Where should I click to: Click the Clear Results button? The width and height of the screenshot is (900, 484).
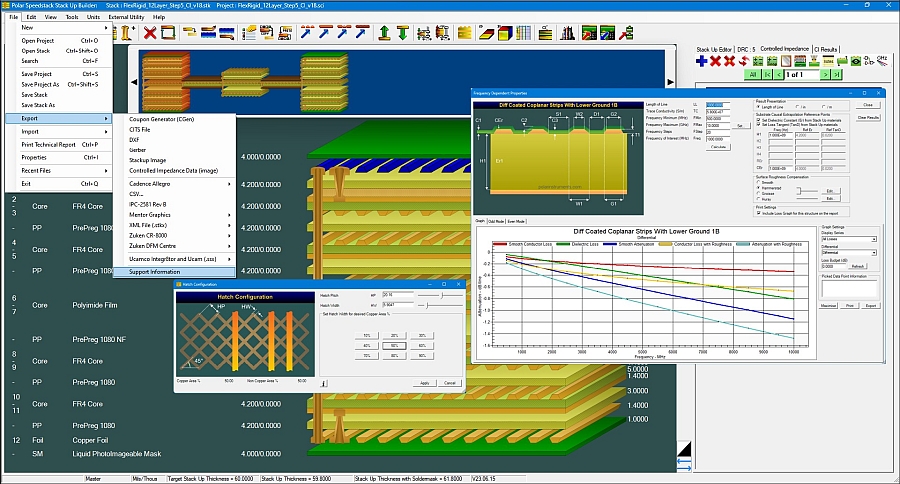point(868,118)
